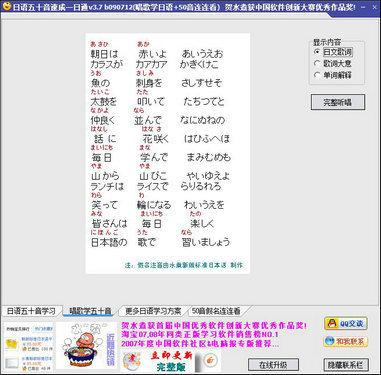Screen dimensions: 381x375
Task: Click the kana row あいうえお
Action: tap(202, 54)
